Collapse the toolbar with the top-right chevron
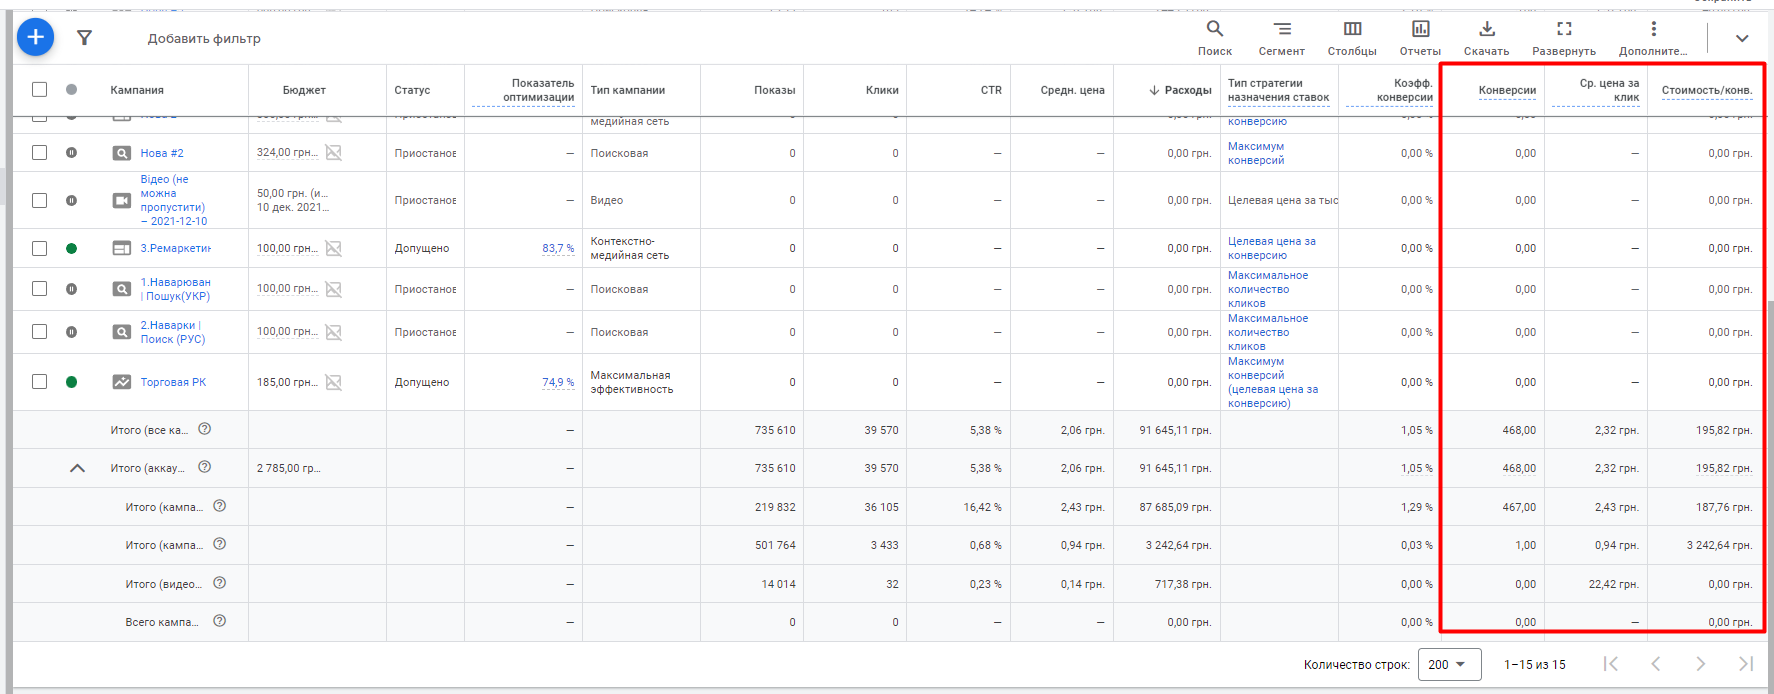The height and width of the screenshot is (694, 1774). 1742,38
